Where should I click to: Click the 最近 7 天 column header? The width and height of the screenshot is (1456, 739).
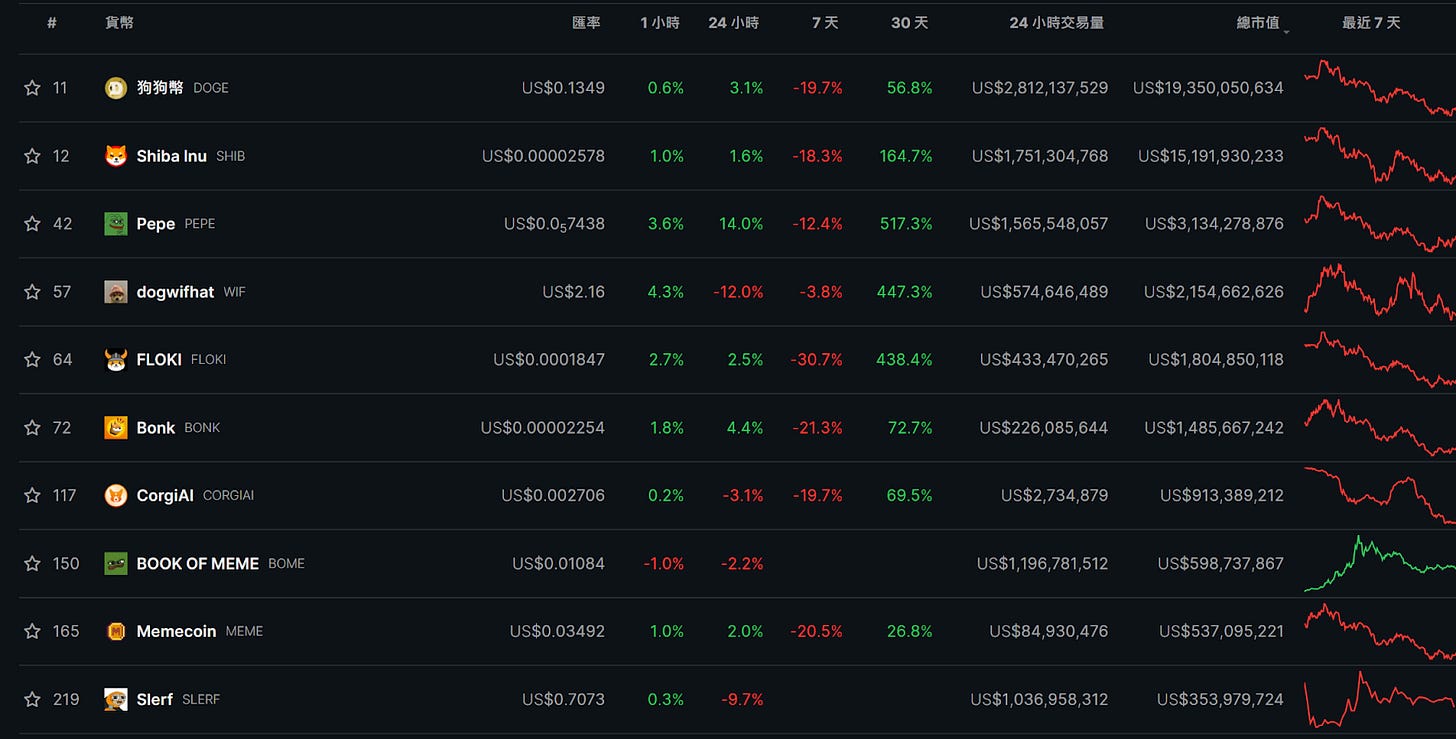1371,22
